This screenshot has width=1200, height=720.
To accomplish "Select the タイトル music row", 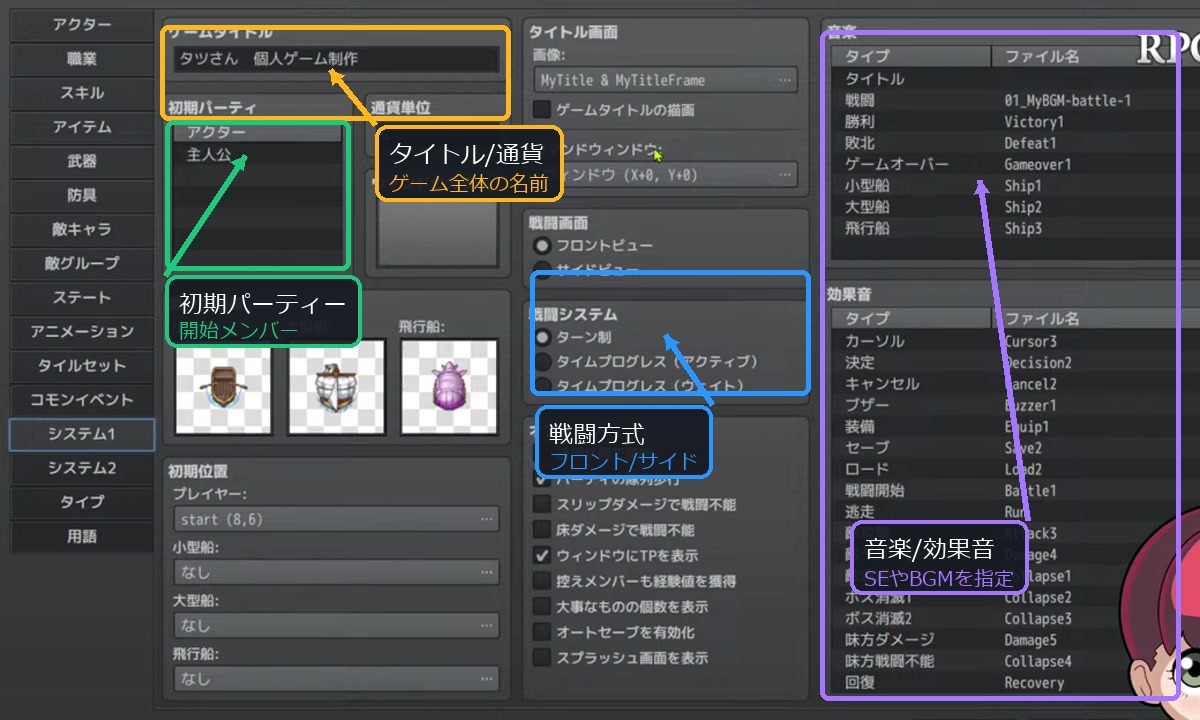I will click(1015, 78).
